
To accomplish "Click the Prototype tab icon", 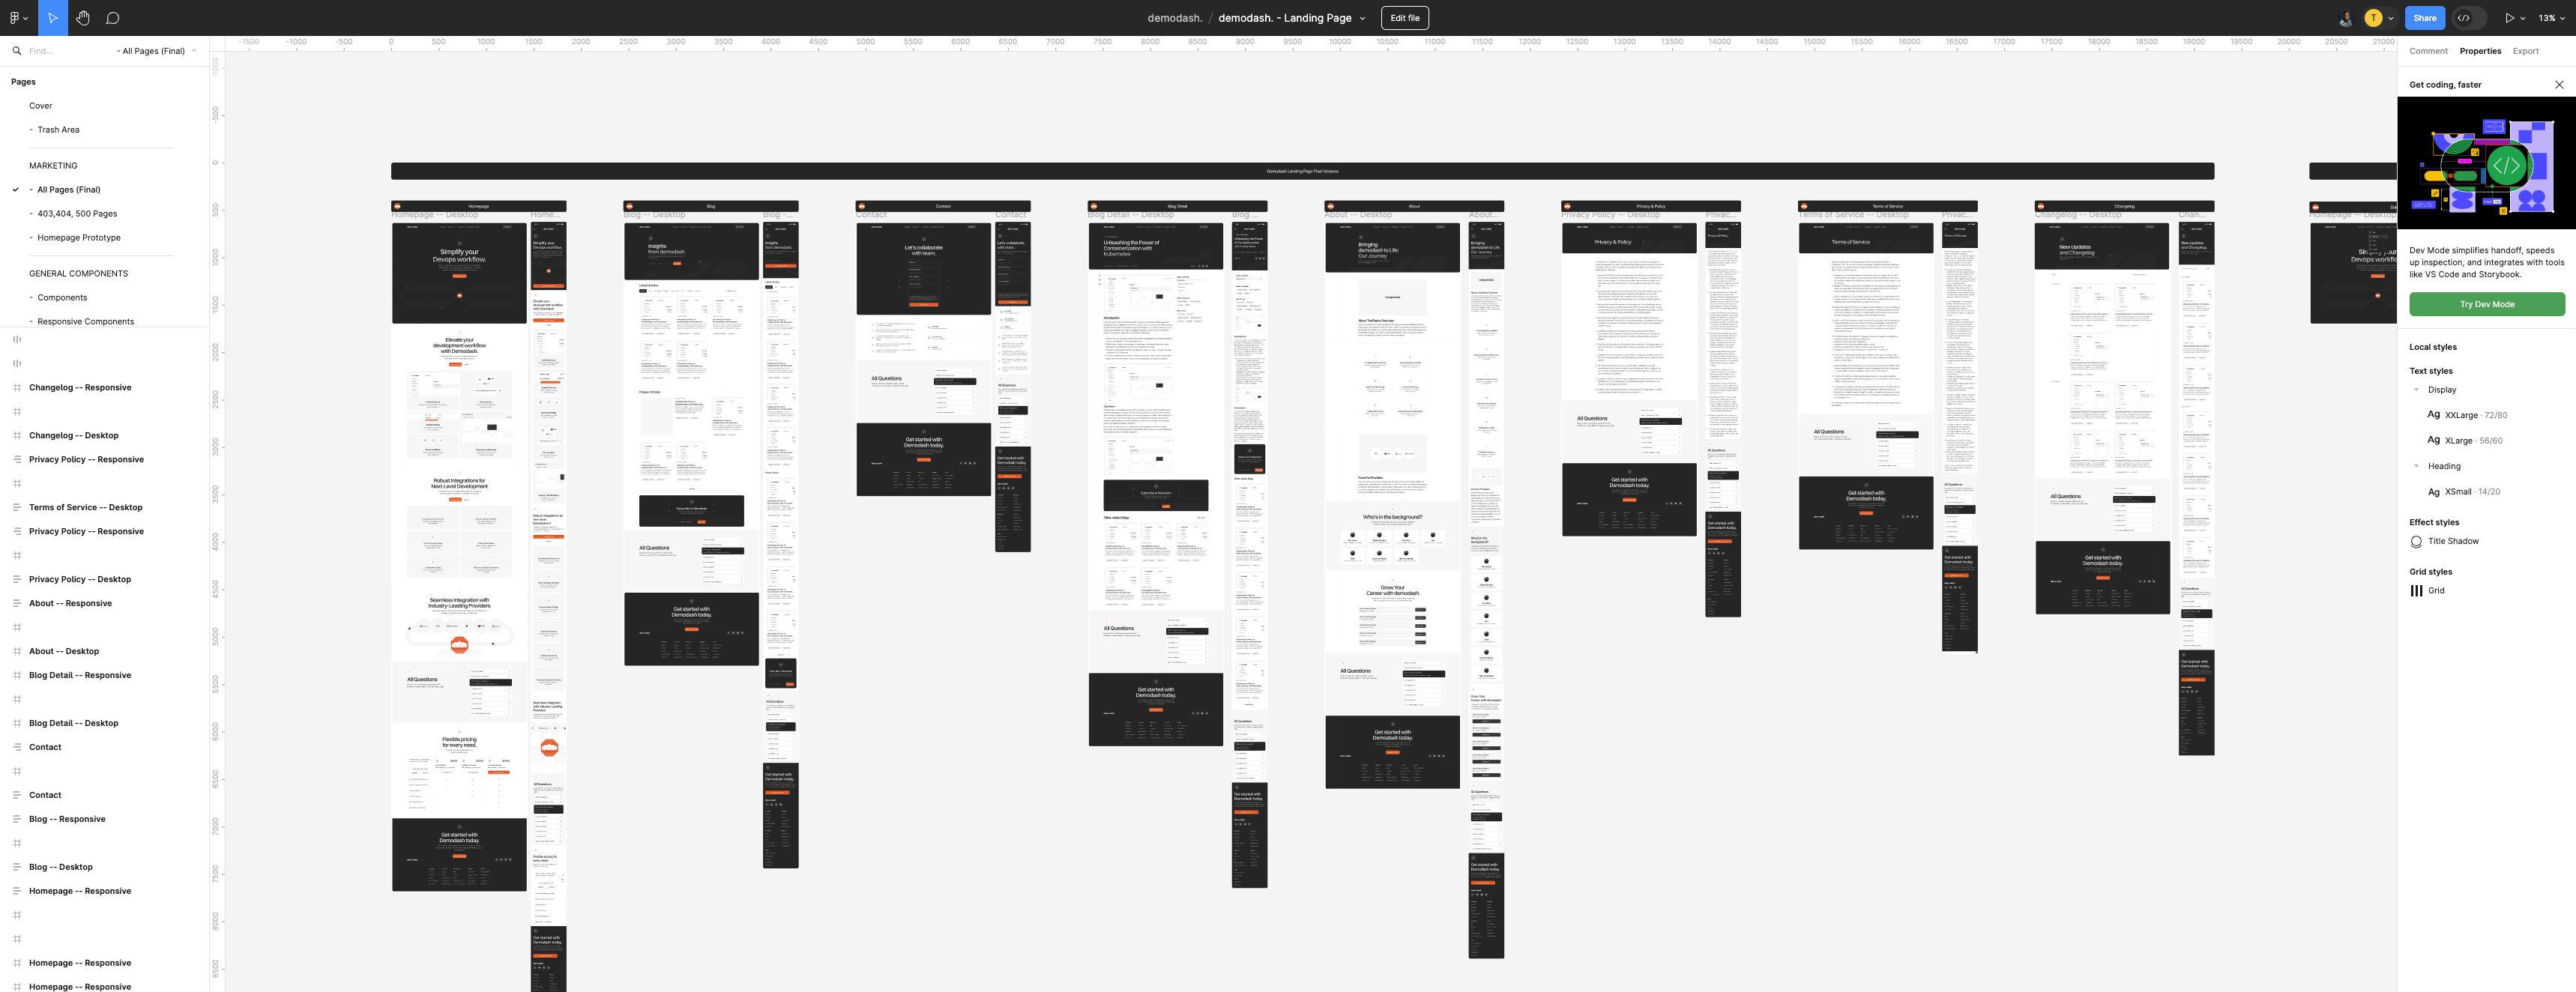I will tap(2509, 16).
